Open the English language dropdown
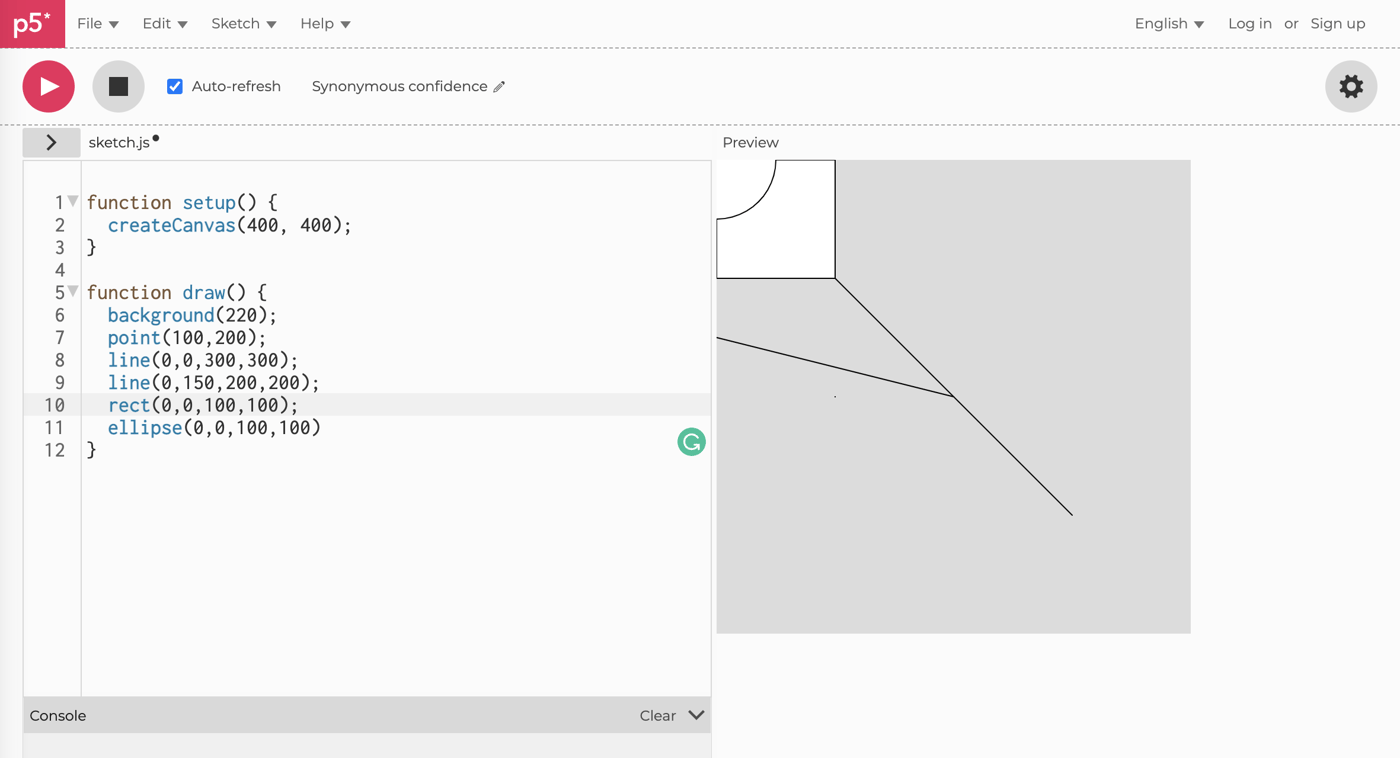1400x758 pixels. coord(1168,23)
